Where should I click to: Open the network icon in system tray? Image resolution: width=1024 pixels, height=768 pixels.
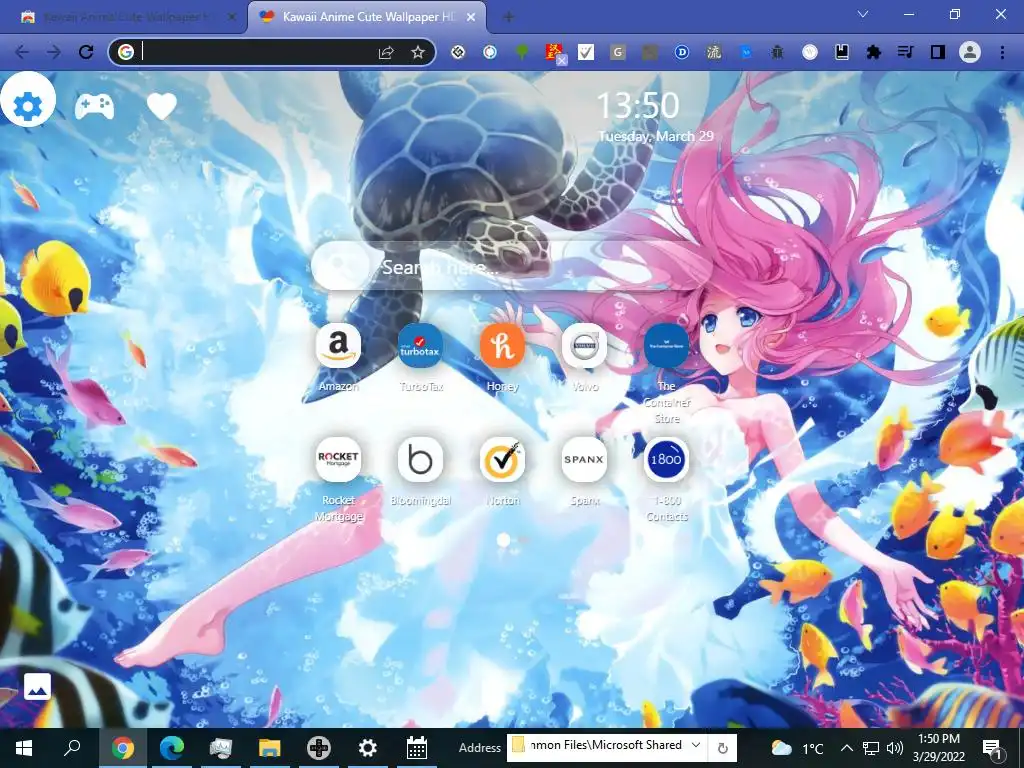(871, 748)
